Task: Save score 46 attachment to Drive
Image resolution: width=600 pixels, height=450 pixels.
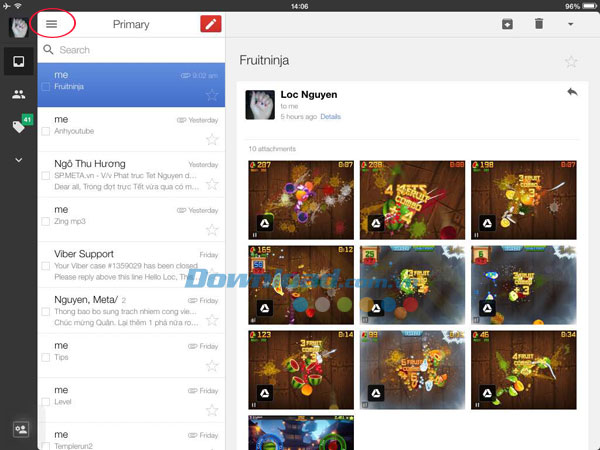Action: [488, 393]
